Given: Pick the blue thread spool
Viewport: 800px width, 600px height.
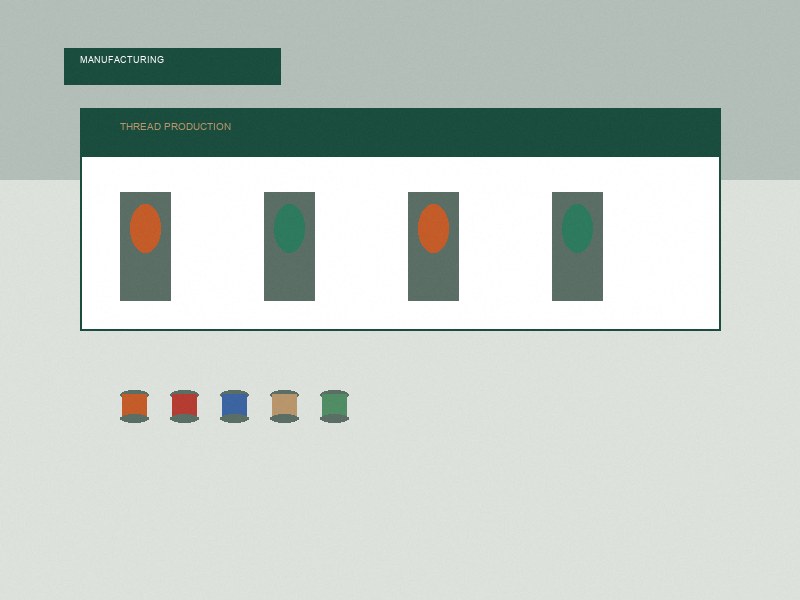Looking at the screenshot, I should tap(234, 406).
